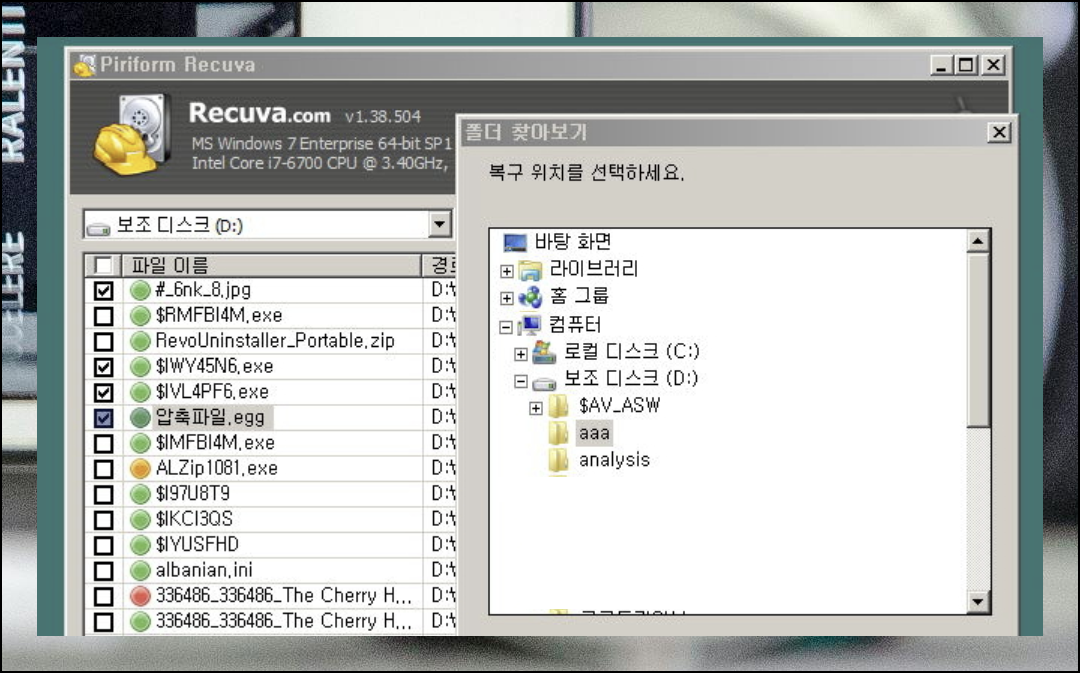1080x673 pixels.
Task: Open the 보조 디스크 (D:) drive dropdown
Action: pyautogui.click(x=439, y=224)
